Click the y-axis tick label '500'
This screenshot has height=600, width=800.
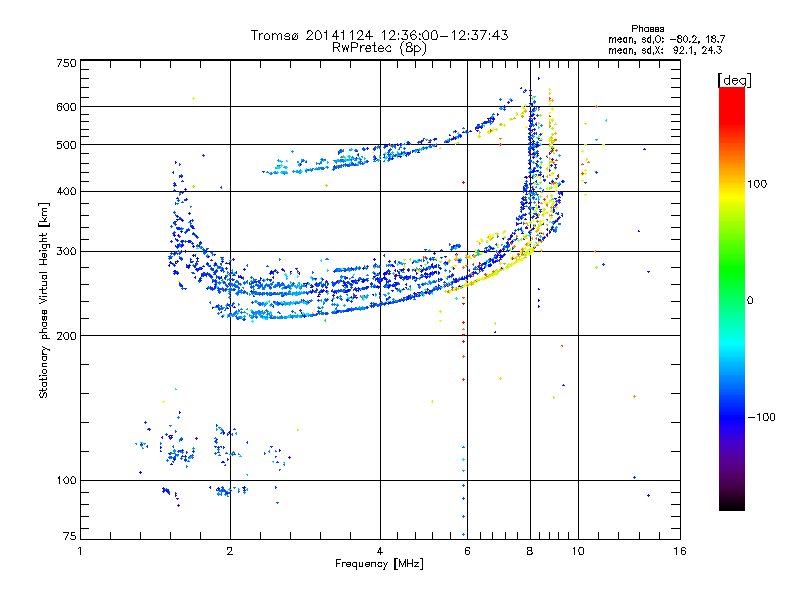(66, 145)
